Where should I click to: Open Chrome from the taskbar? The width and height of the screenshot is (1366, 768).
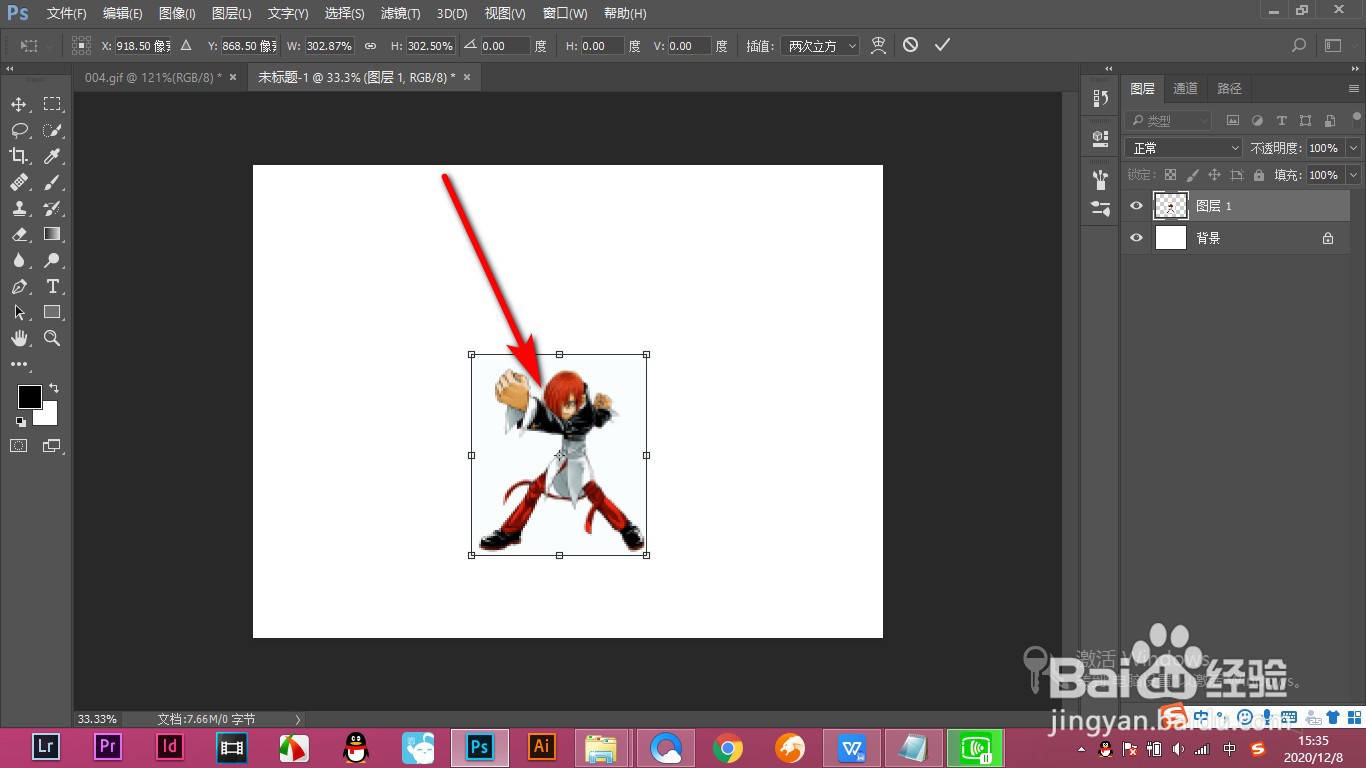pos(728,747)
